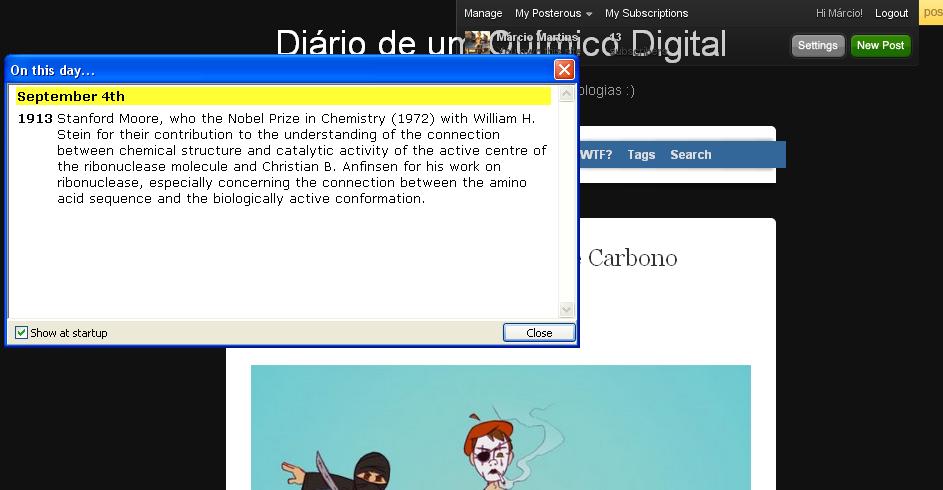
Task: Click the scroll-up arrow in the dialog
Action: 567,93
